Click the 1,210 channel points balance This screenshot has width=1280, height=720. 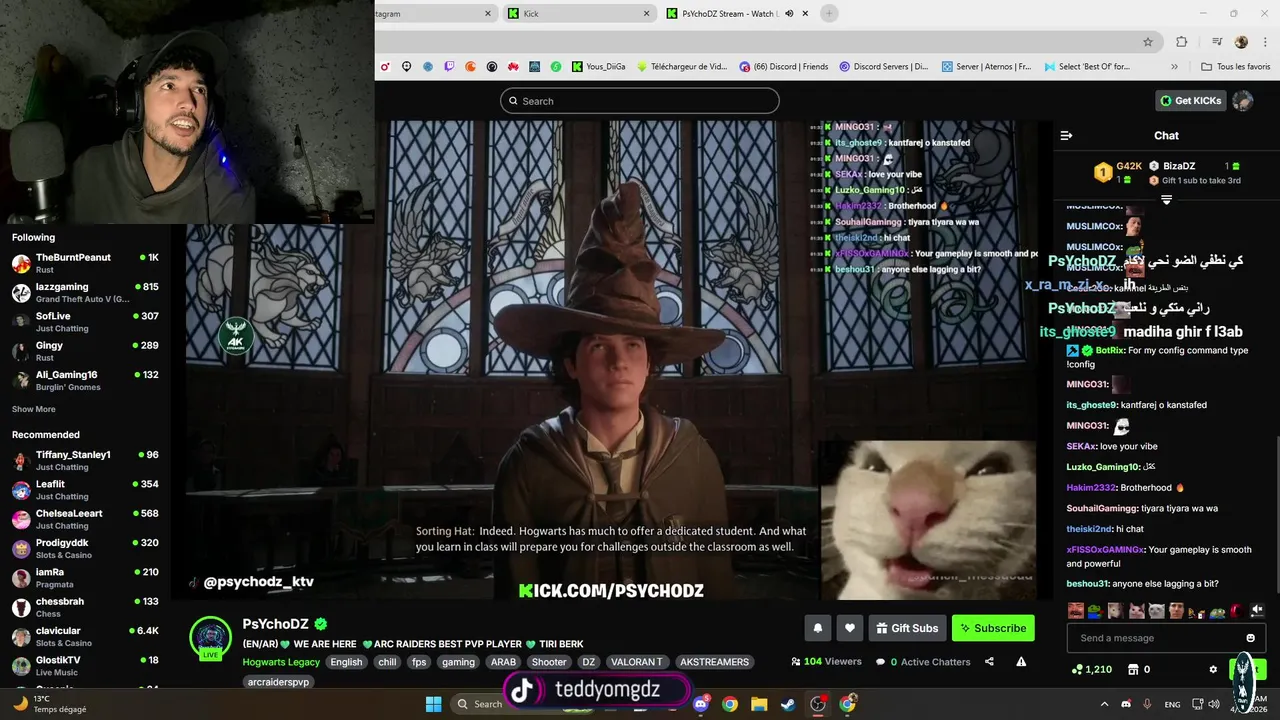tap(1092, 669)
